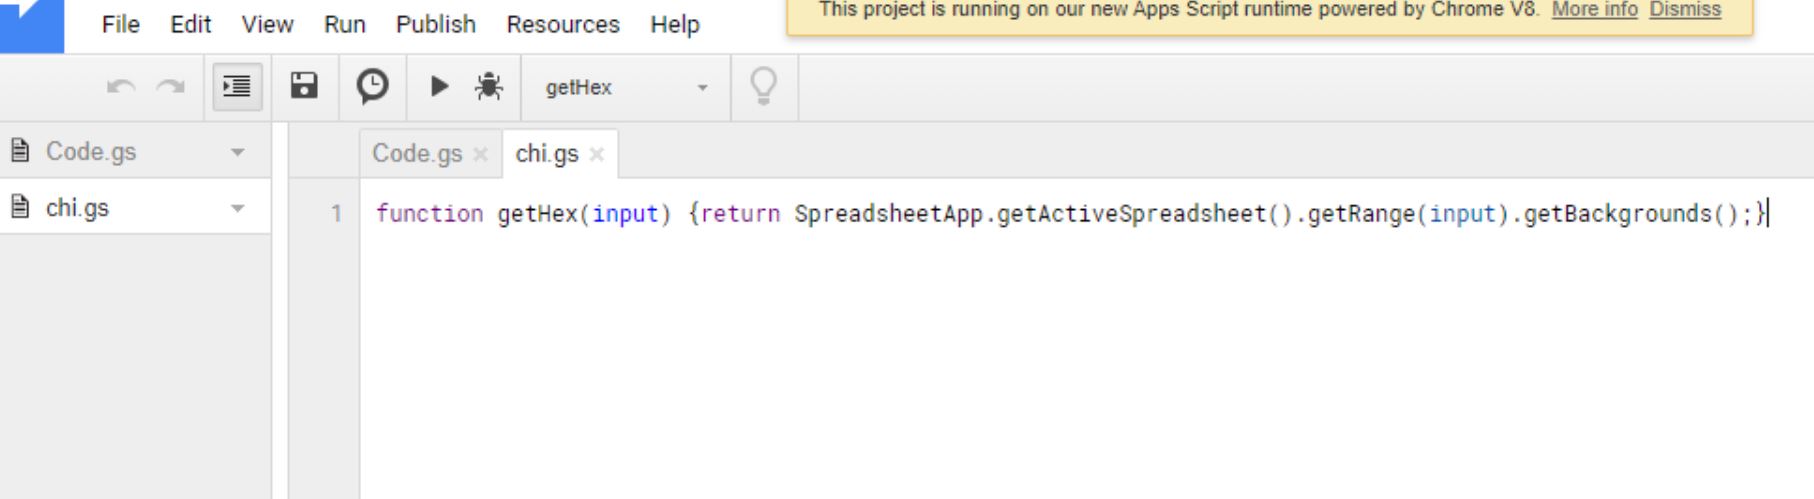Follow the More info link

tap(1594, 10)
